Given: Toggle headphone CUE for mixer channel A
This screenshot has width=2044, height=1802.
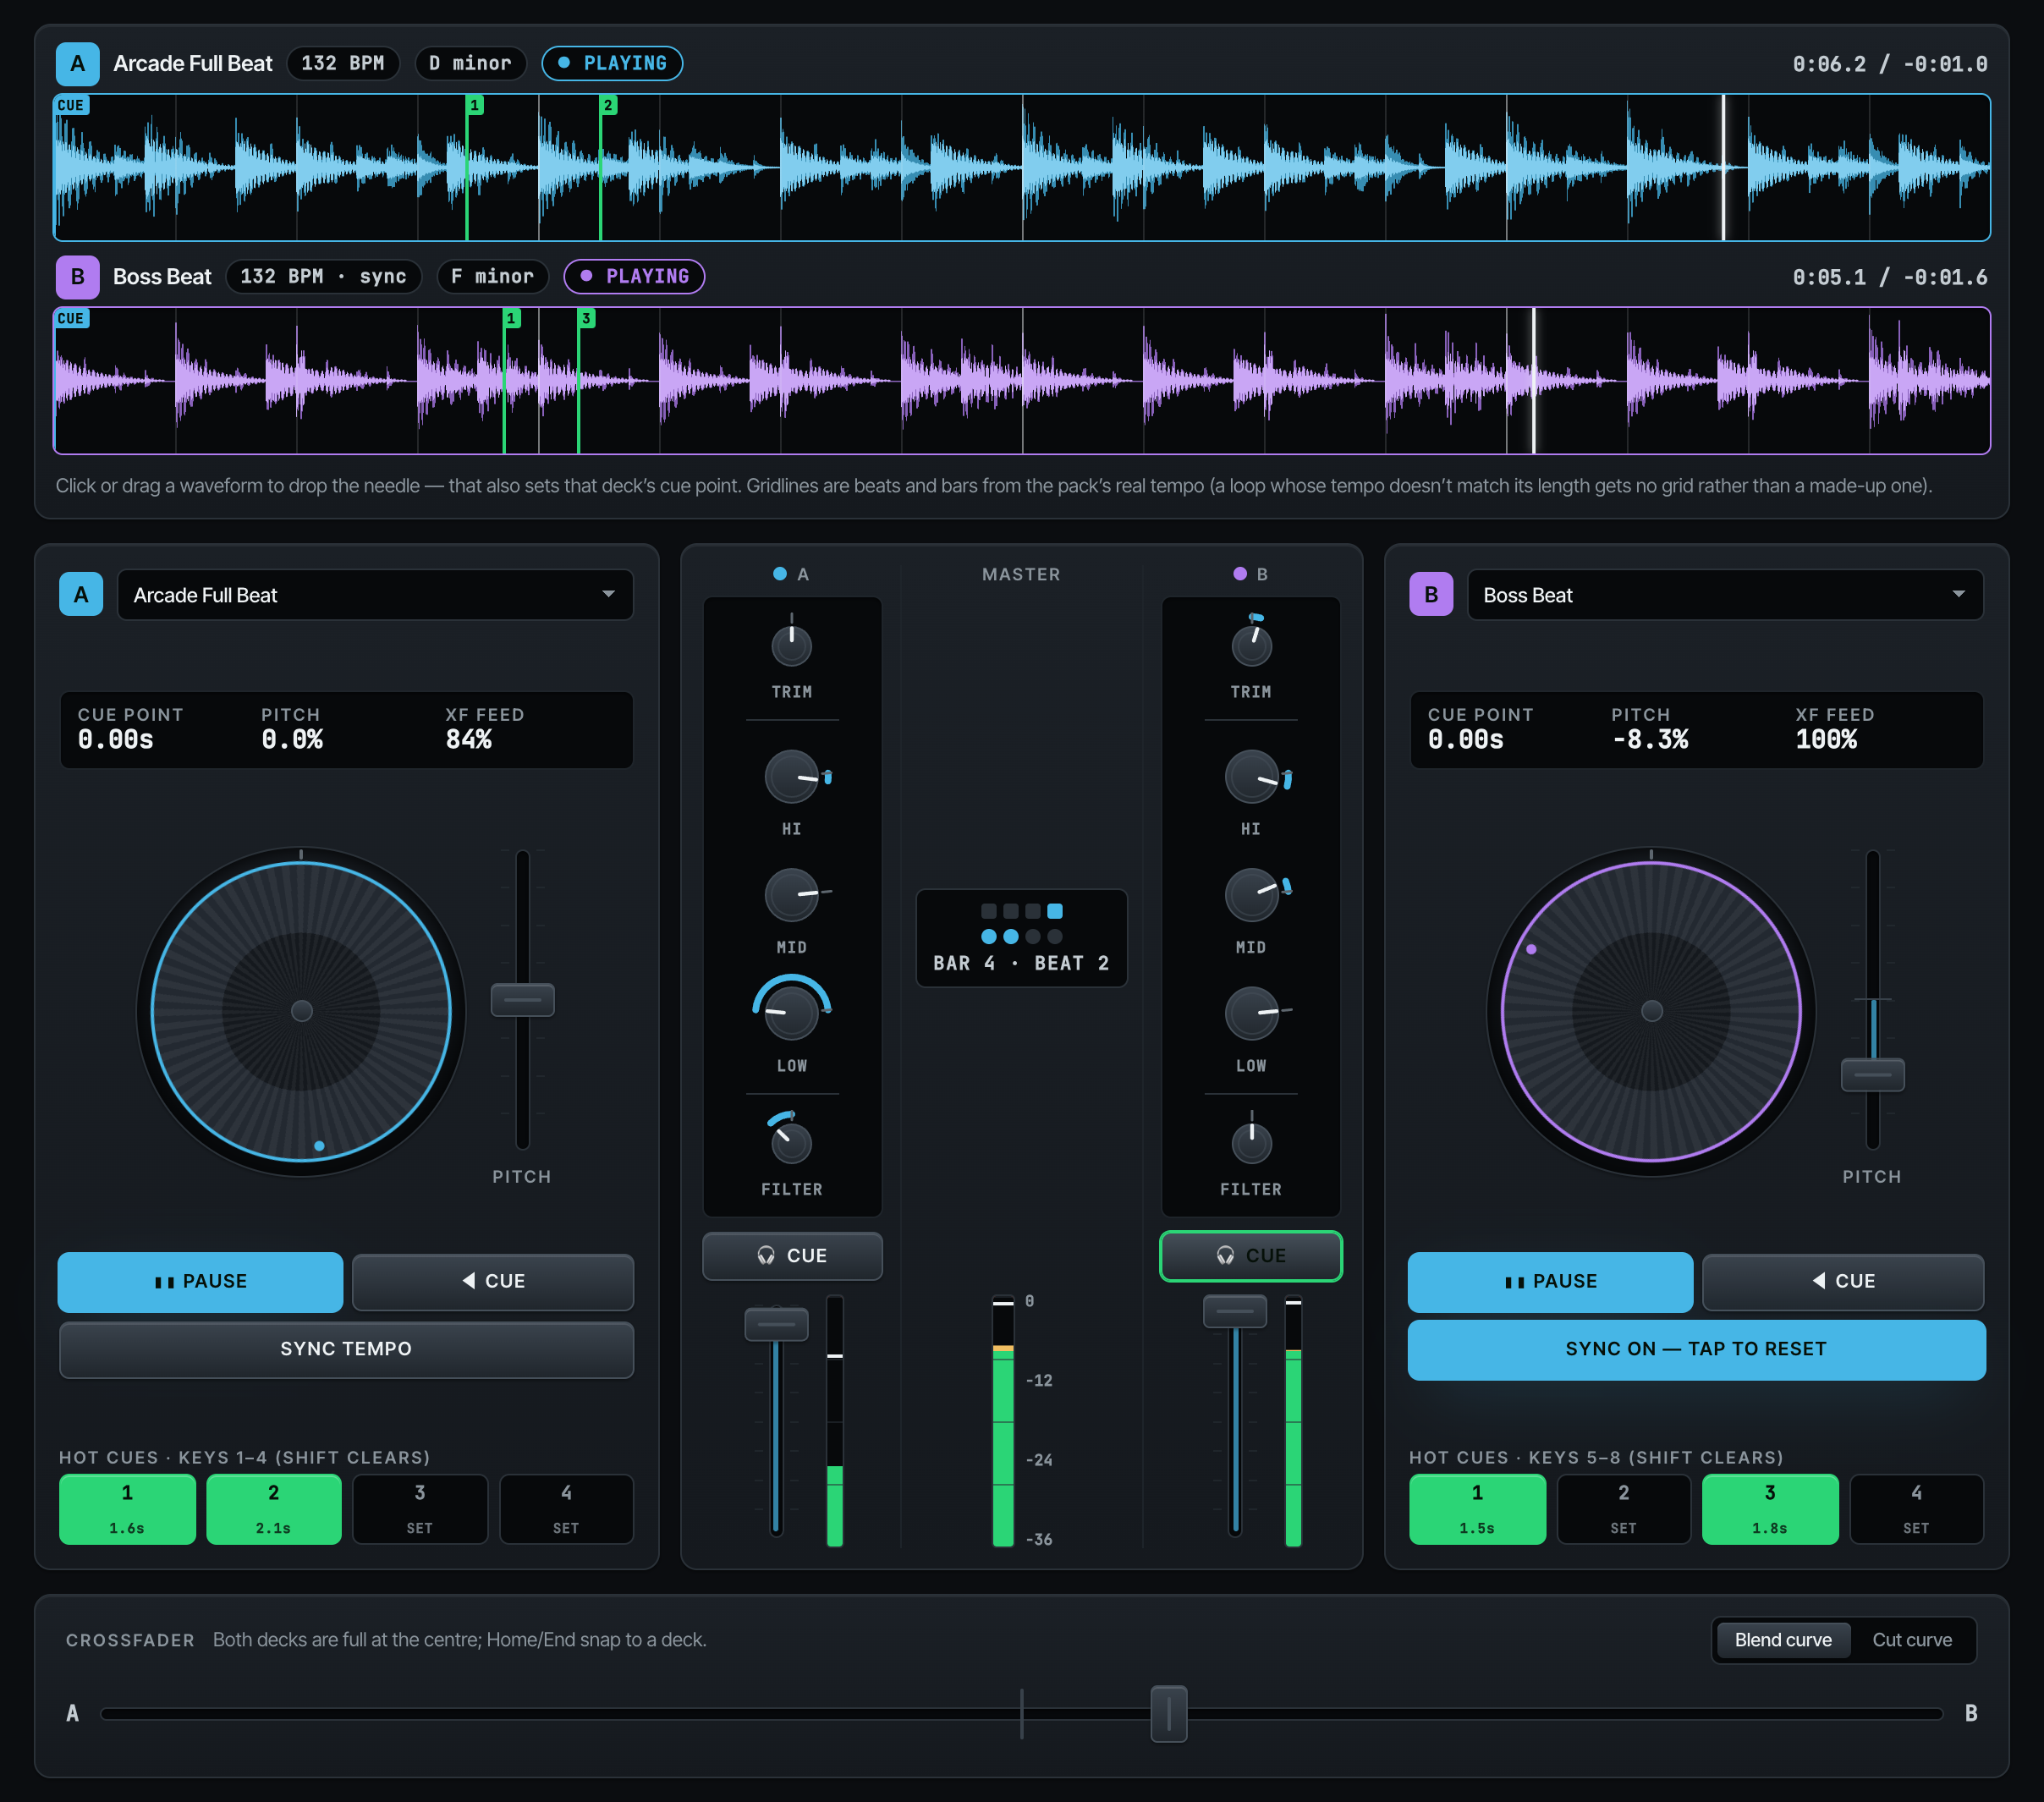Looking at the screenshot, I should [792, 1255].
